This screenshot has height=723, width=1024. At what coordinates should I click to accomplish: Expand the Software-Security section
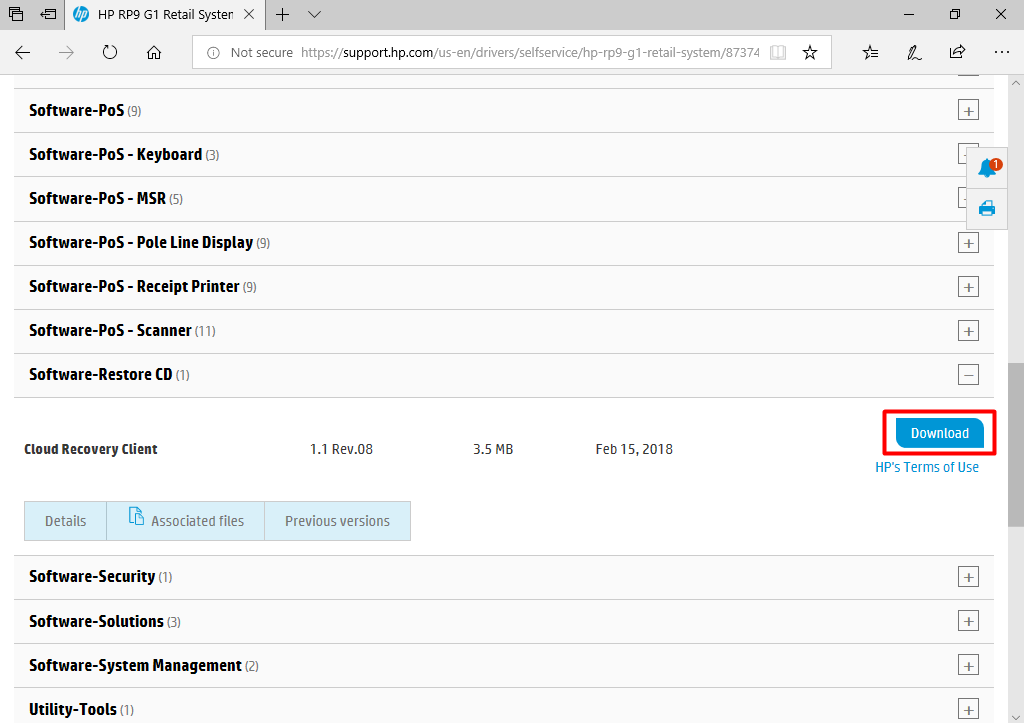click(x=968, y=577)
